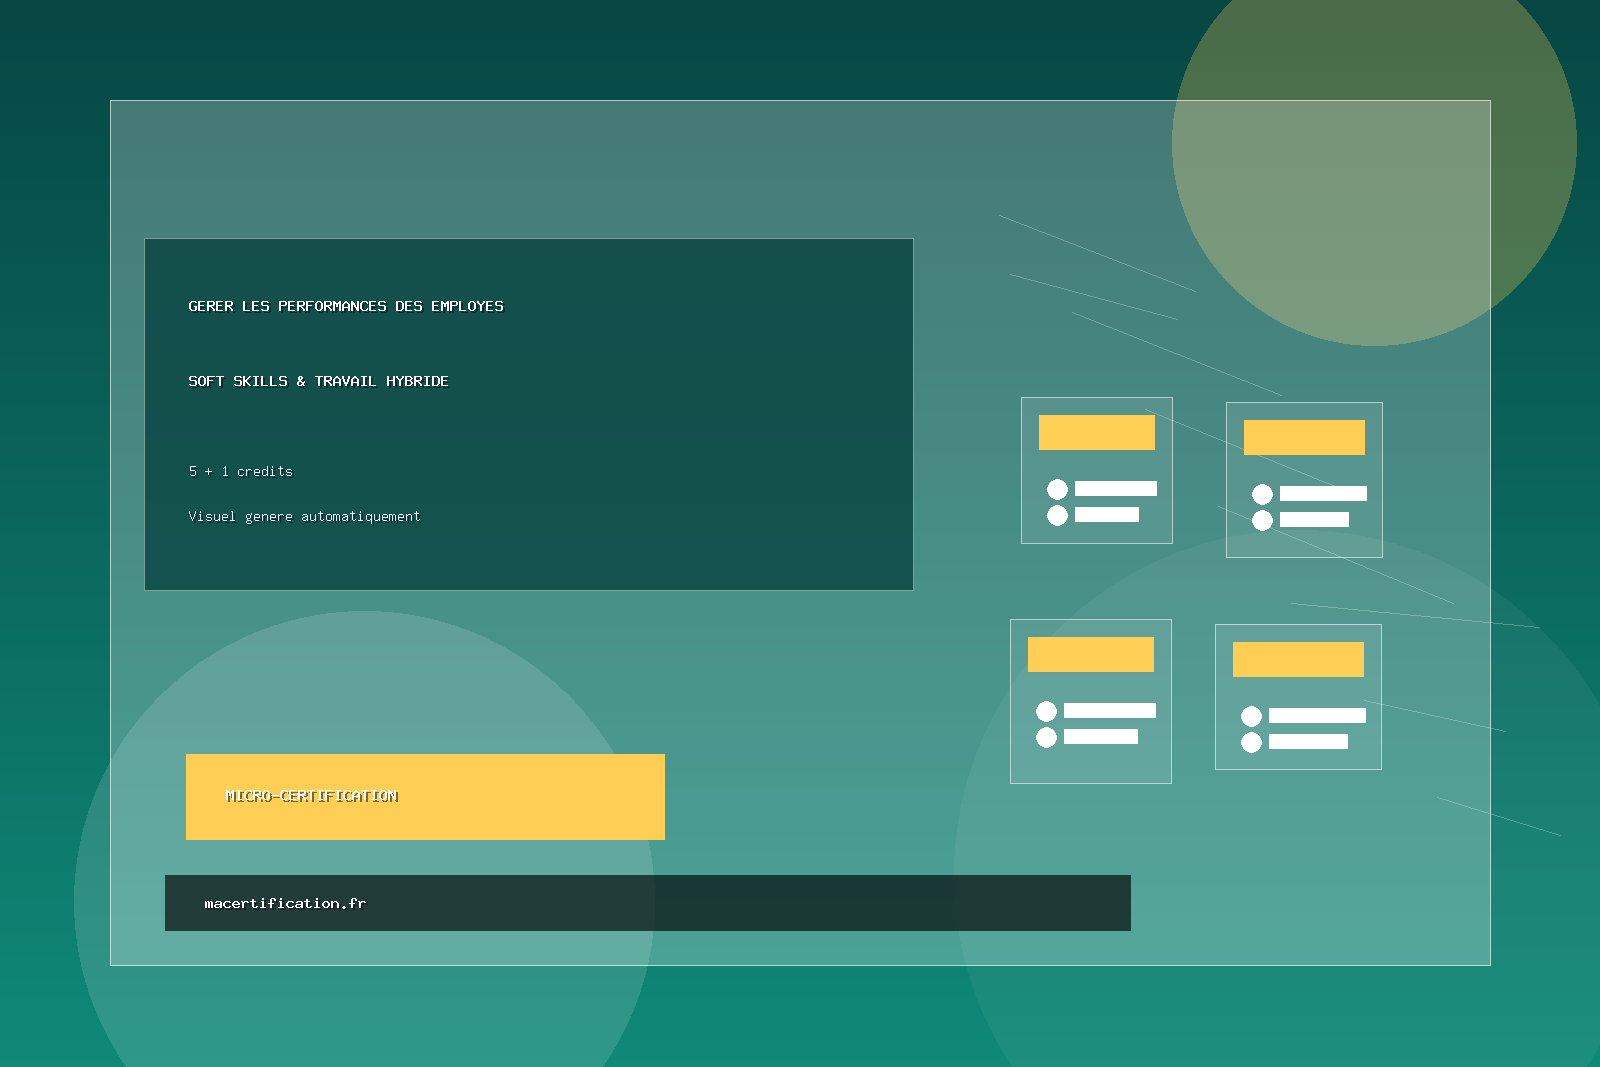
Task: Click the SOFT SKILLS & TRAVAIL HYBRIDE subtitle
Action: click(x=318, y=381)
